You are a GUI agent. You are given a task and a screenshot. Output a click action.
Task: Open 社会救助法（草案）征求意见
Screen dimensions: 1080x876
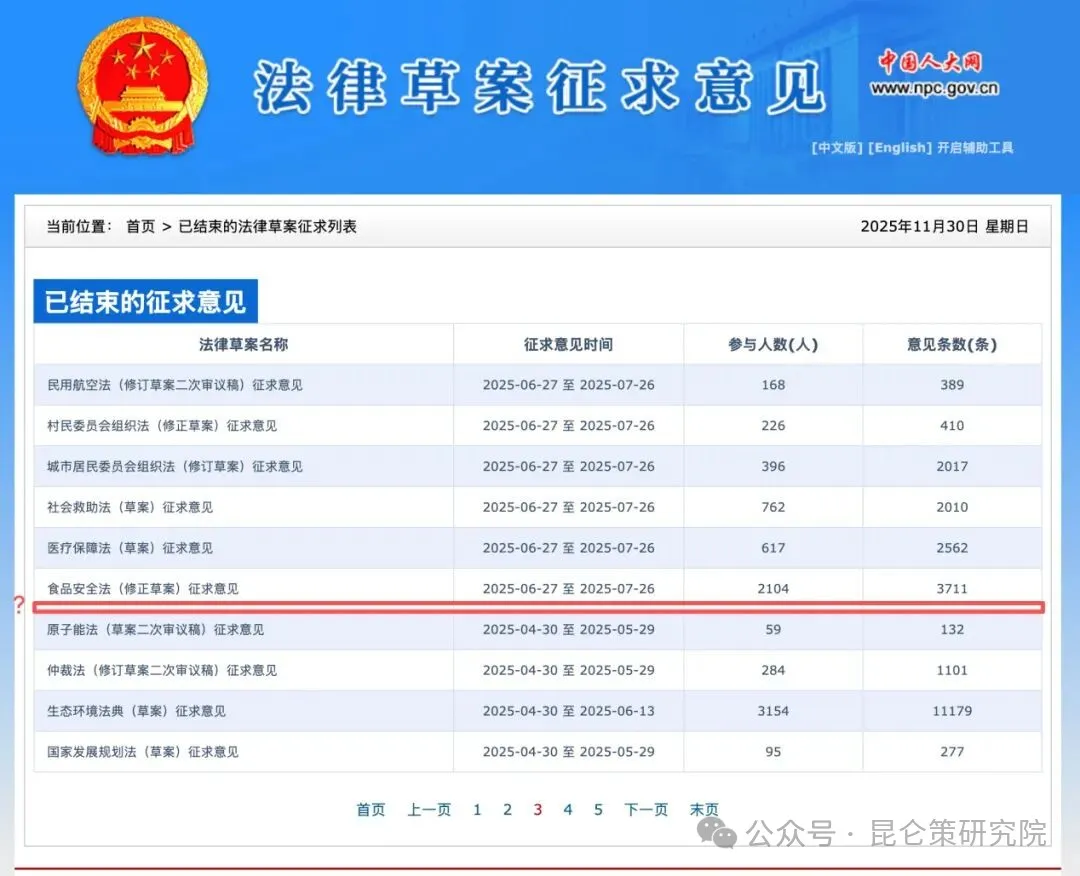click(x=130, y=507)
